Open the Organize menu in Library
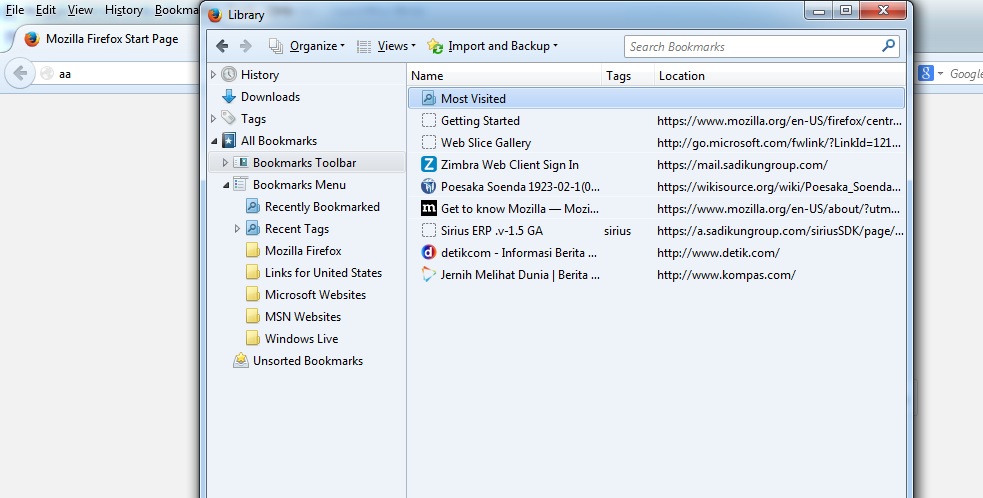Viewport: 983px width, 498px height. pos(307,46)
